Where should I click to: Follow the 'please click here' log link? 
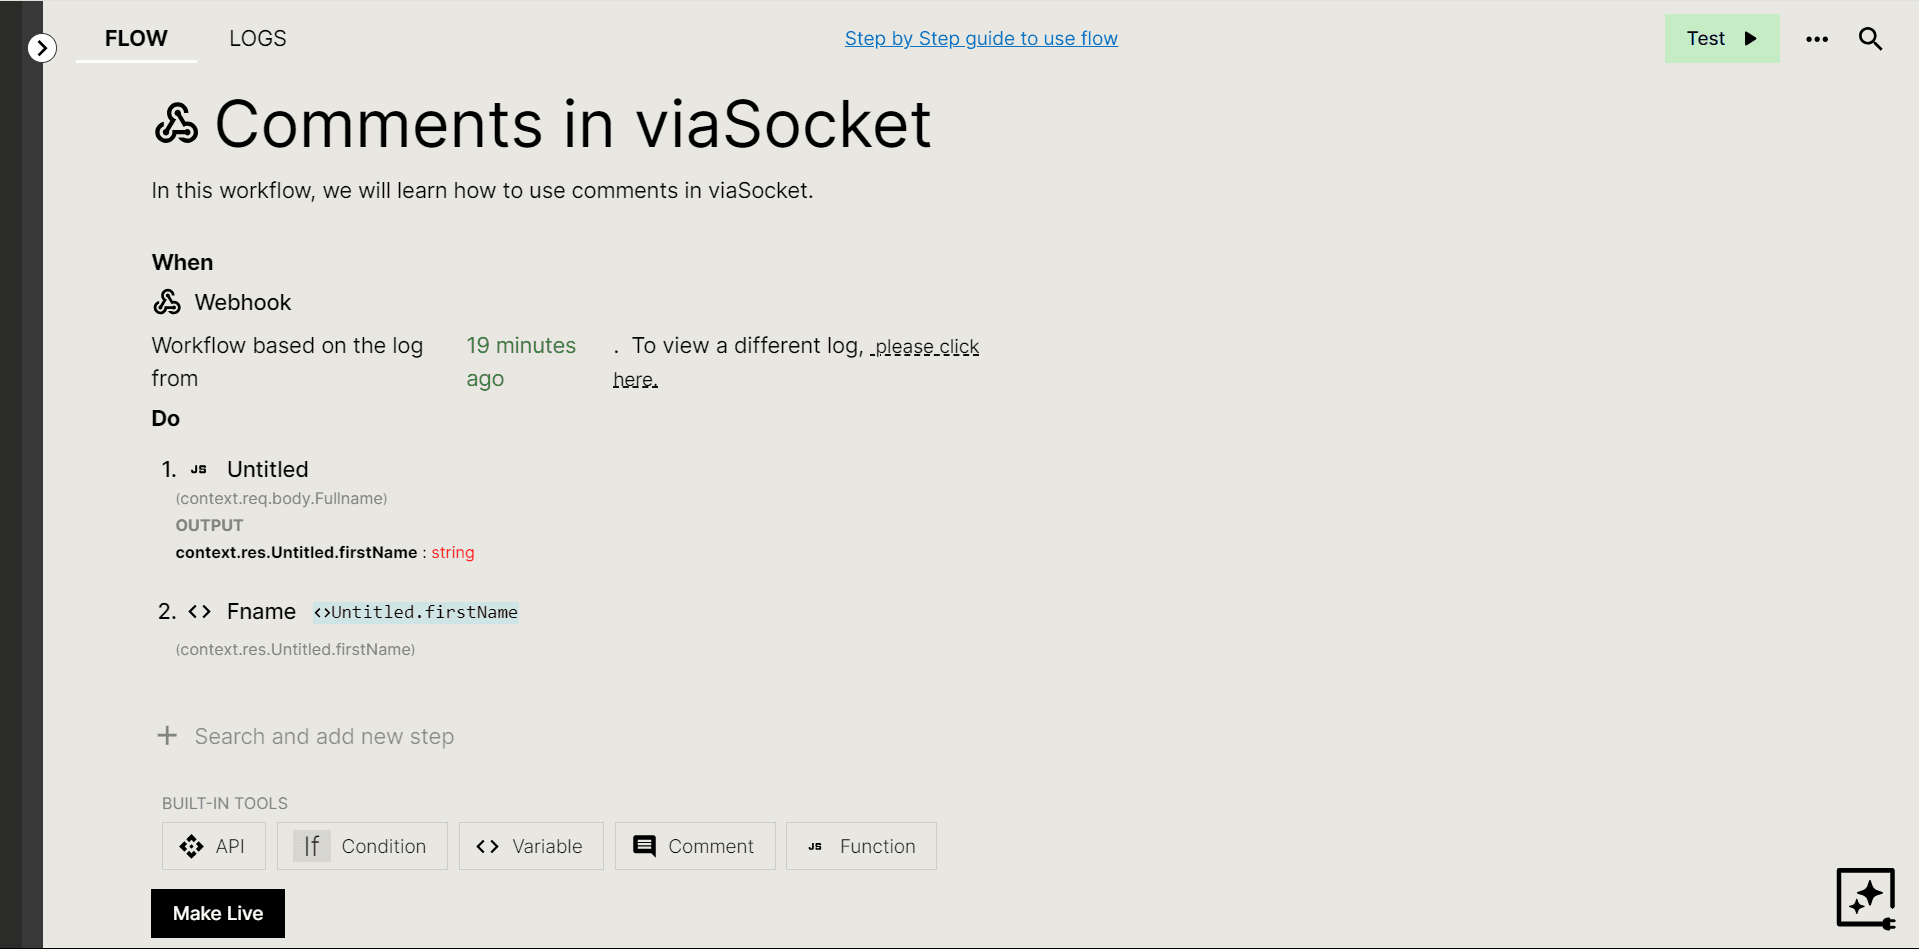(x=796, y=362)
